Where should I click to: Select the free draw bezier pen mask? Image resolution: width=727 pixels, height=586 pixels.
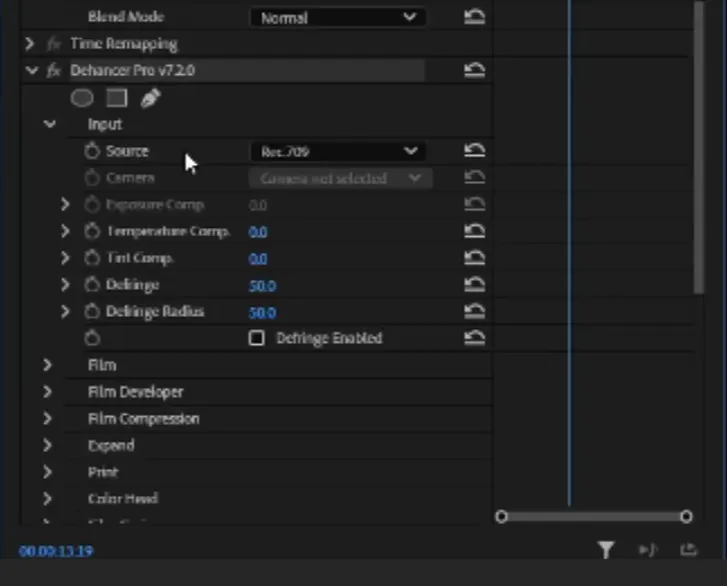150,98
